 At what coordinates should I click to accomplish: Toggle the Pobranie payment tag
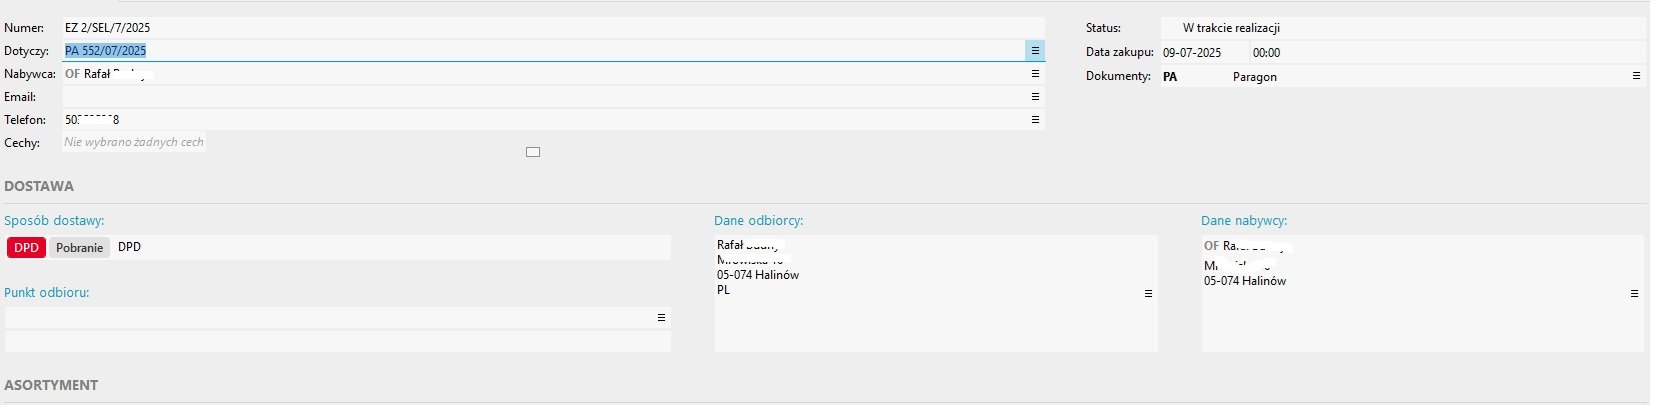(x=79, y=248)
